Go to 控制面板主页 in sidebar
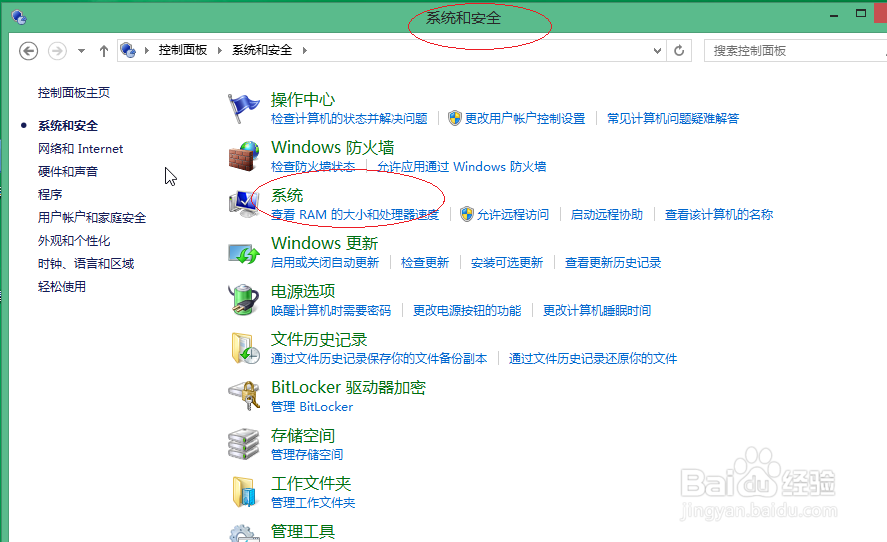The image size is (887, 542). 74,93
